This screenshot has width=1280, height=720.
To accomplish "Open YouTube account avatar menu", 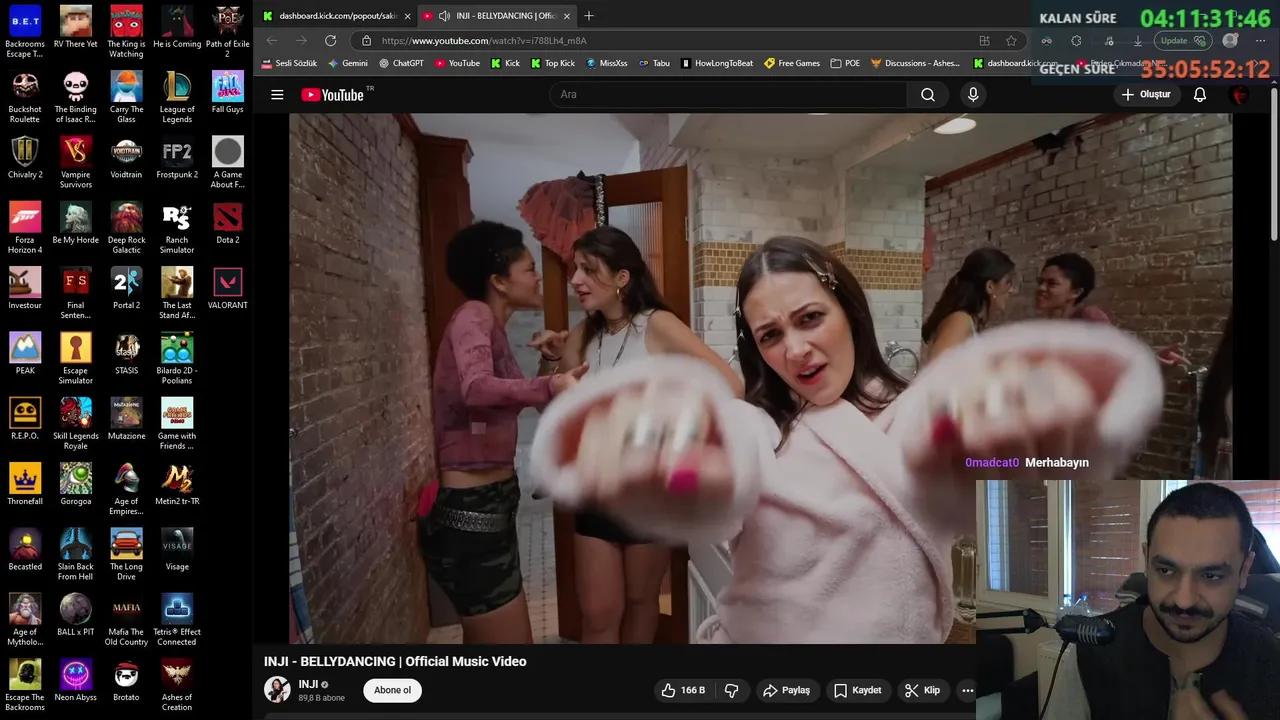I will pos(1241,95).
